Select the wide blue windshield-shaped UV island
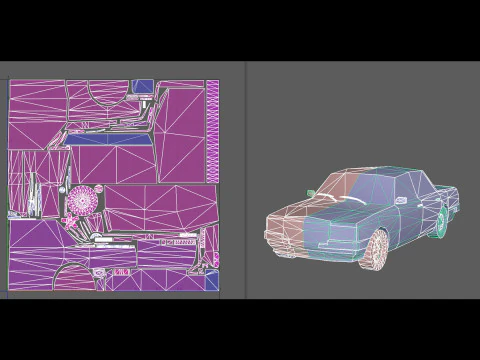480x360 pixels. 107,139
